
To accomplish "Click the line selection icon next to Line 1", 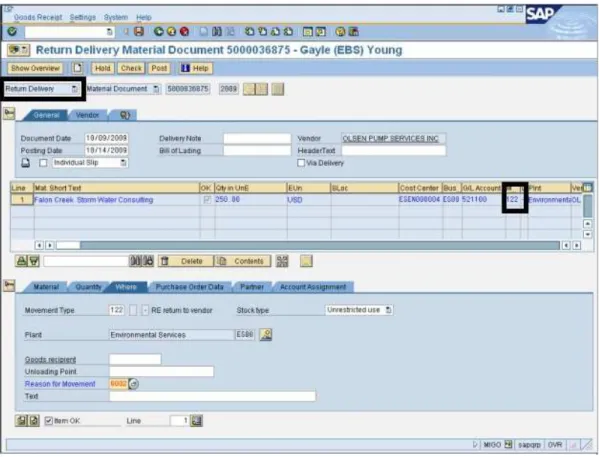I will coord(196,421).
